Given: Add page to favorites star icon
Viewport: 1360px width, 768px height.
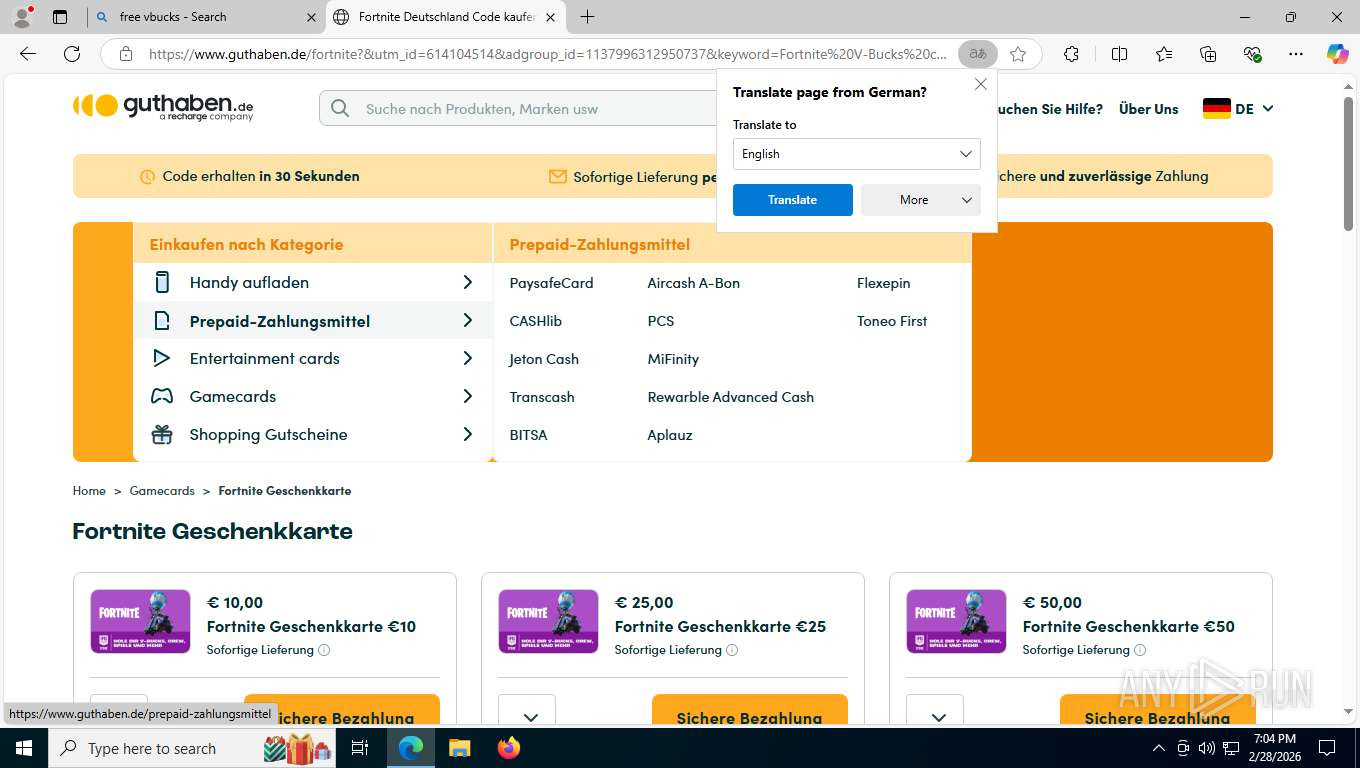Looking at the screenshot, I should click(x=1018, y=54).
